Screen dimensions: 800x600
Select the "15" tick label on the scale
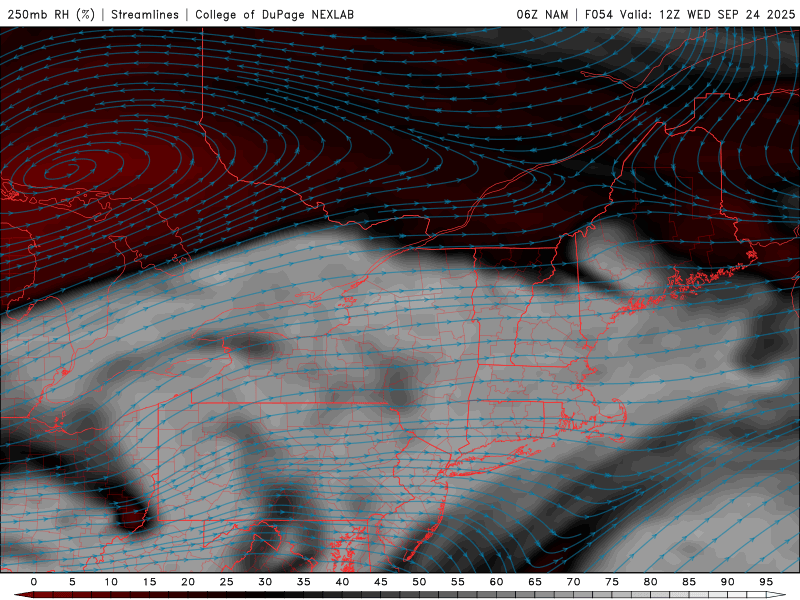[x=149, y=582]
